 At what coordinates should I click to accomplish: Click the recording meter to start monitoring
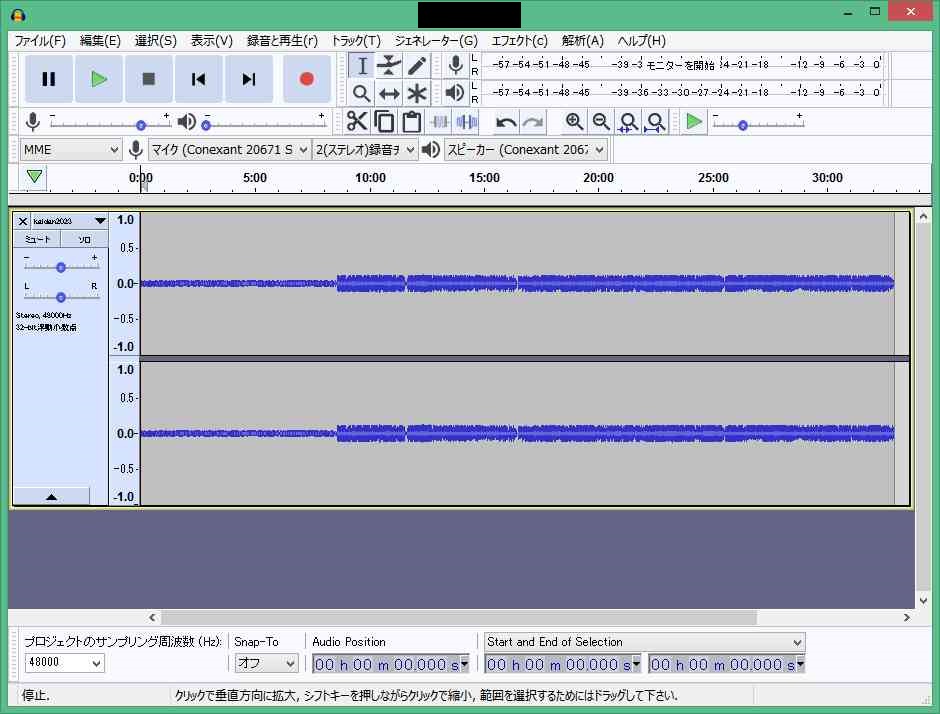pyautogui.click(x=682, y=65)
